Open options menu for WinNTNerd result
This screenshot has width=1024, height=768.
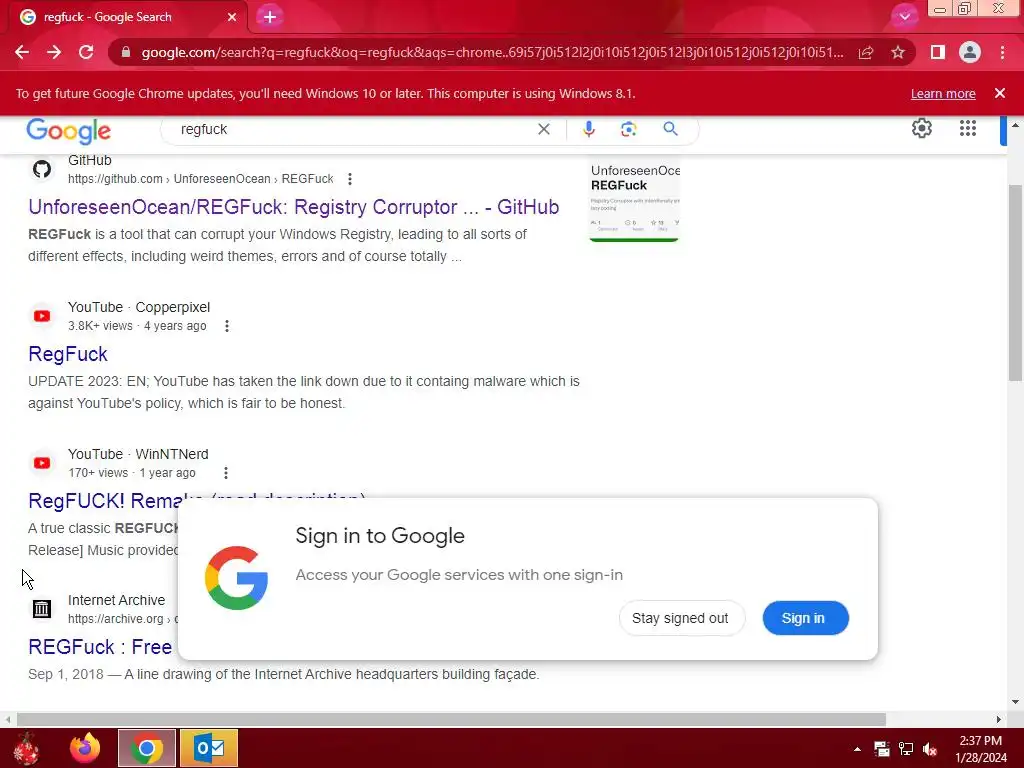225,473
